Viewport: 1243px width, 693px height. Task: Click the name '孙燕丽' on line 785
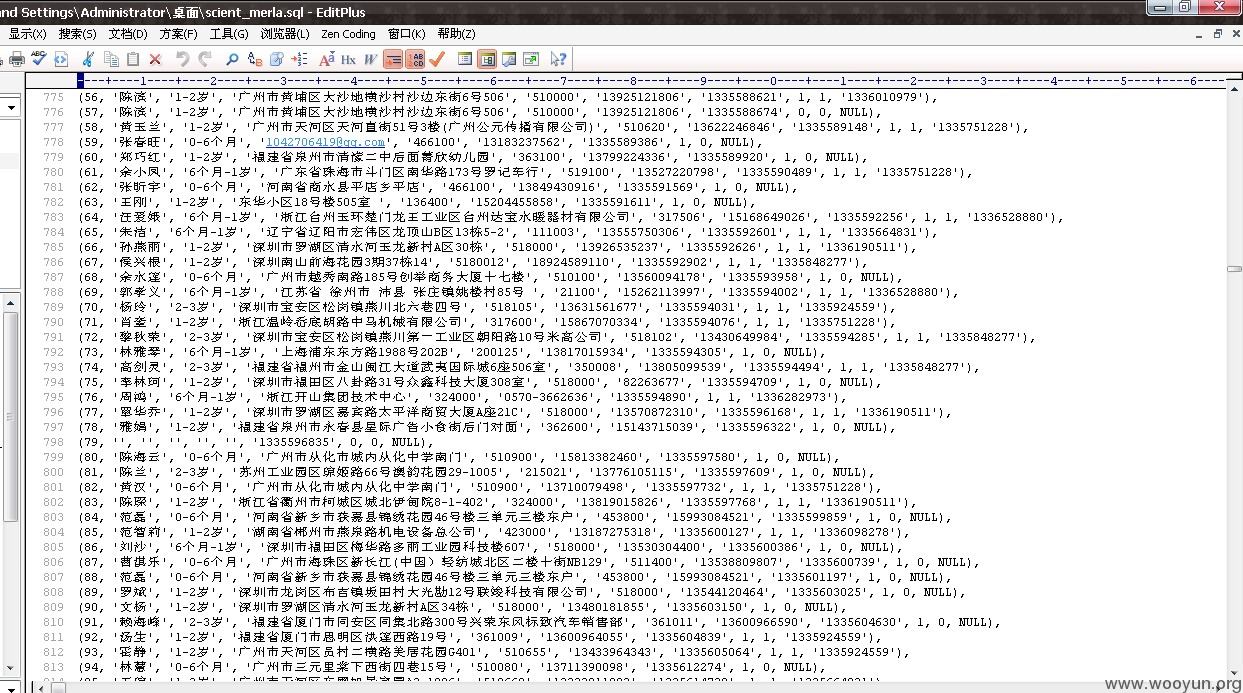point(140,247)
